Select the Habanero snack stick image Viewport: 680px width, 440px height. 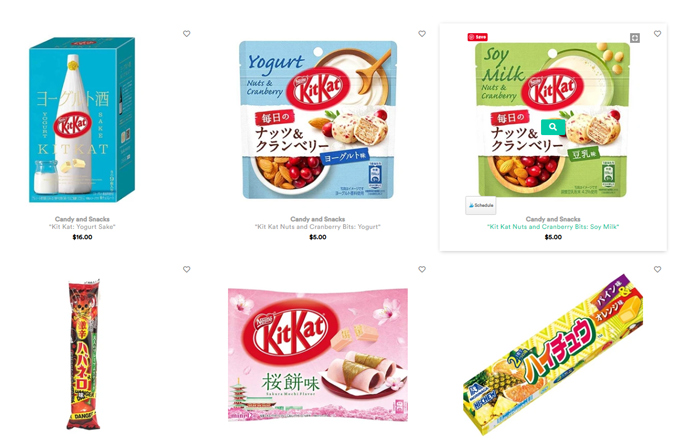click(84, 354)
